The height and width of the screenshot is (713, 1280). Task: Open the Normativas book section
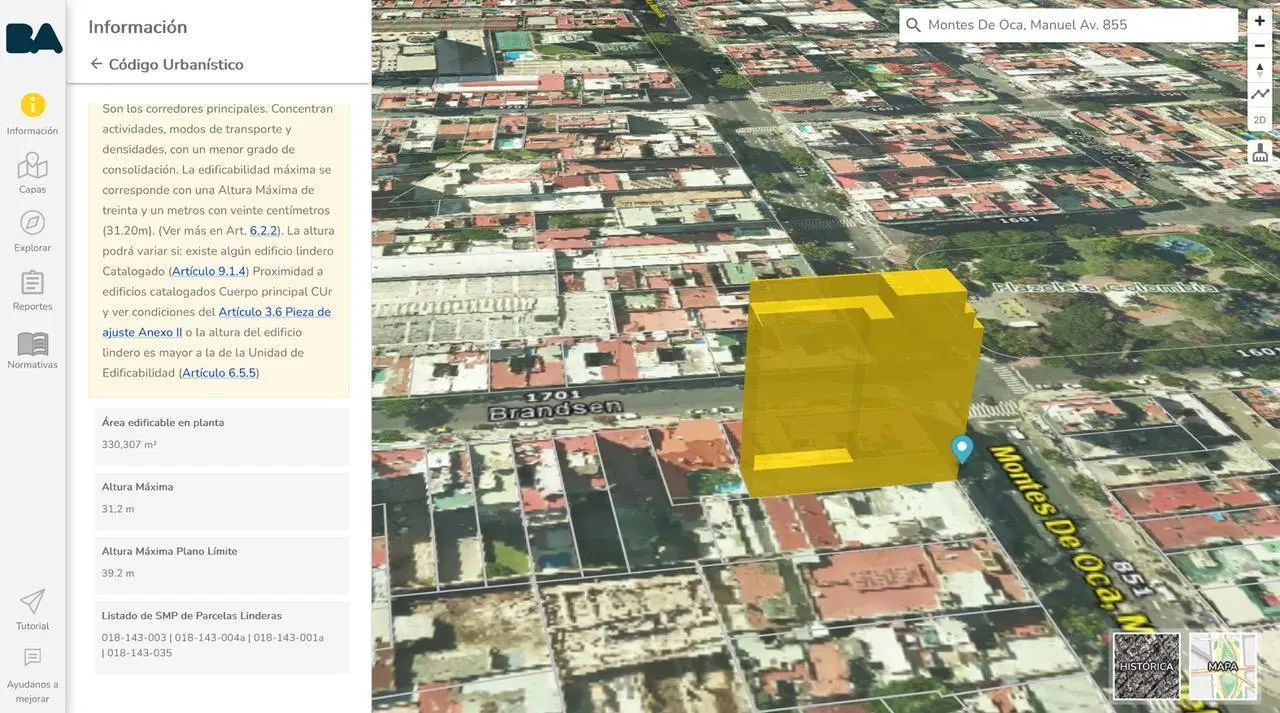point(32,349)
